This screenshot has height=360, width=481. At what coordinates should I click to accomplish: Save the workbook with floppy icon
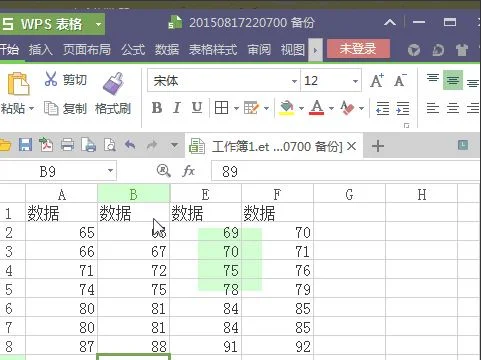(x=25, y=145)
